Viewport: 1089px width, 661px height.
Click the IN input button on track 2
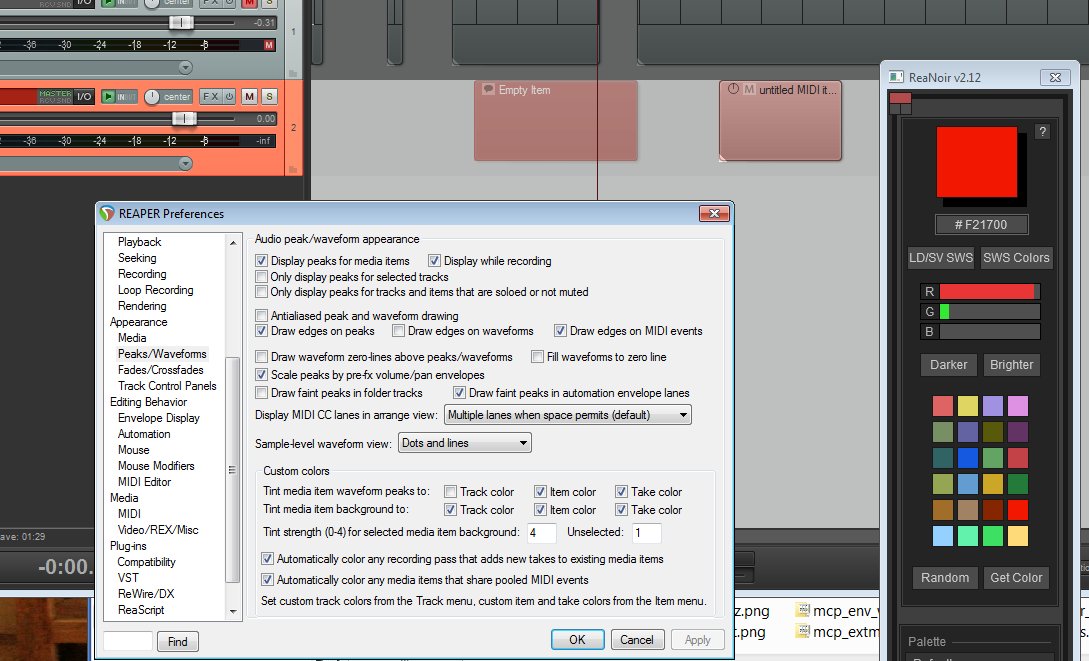[x=126, y=97]
